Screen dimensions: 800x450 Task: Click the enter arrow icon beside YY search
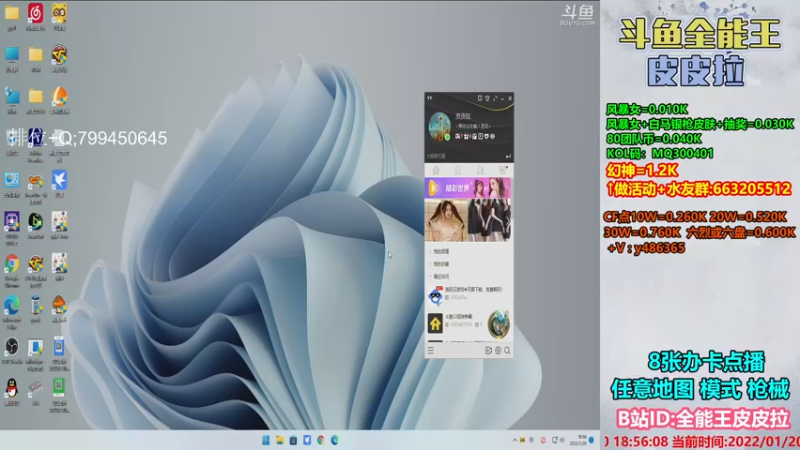(x=508, y=156)
